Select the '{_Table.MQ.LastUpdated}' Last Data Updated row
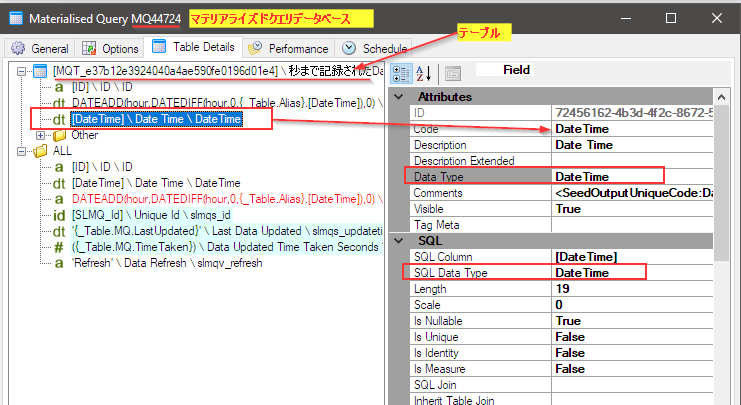 (x=227, y=231)
